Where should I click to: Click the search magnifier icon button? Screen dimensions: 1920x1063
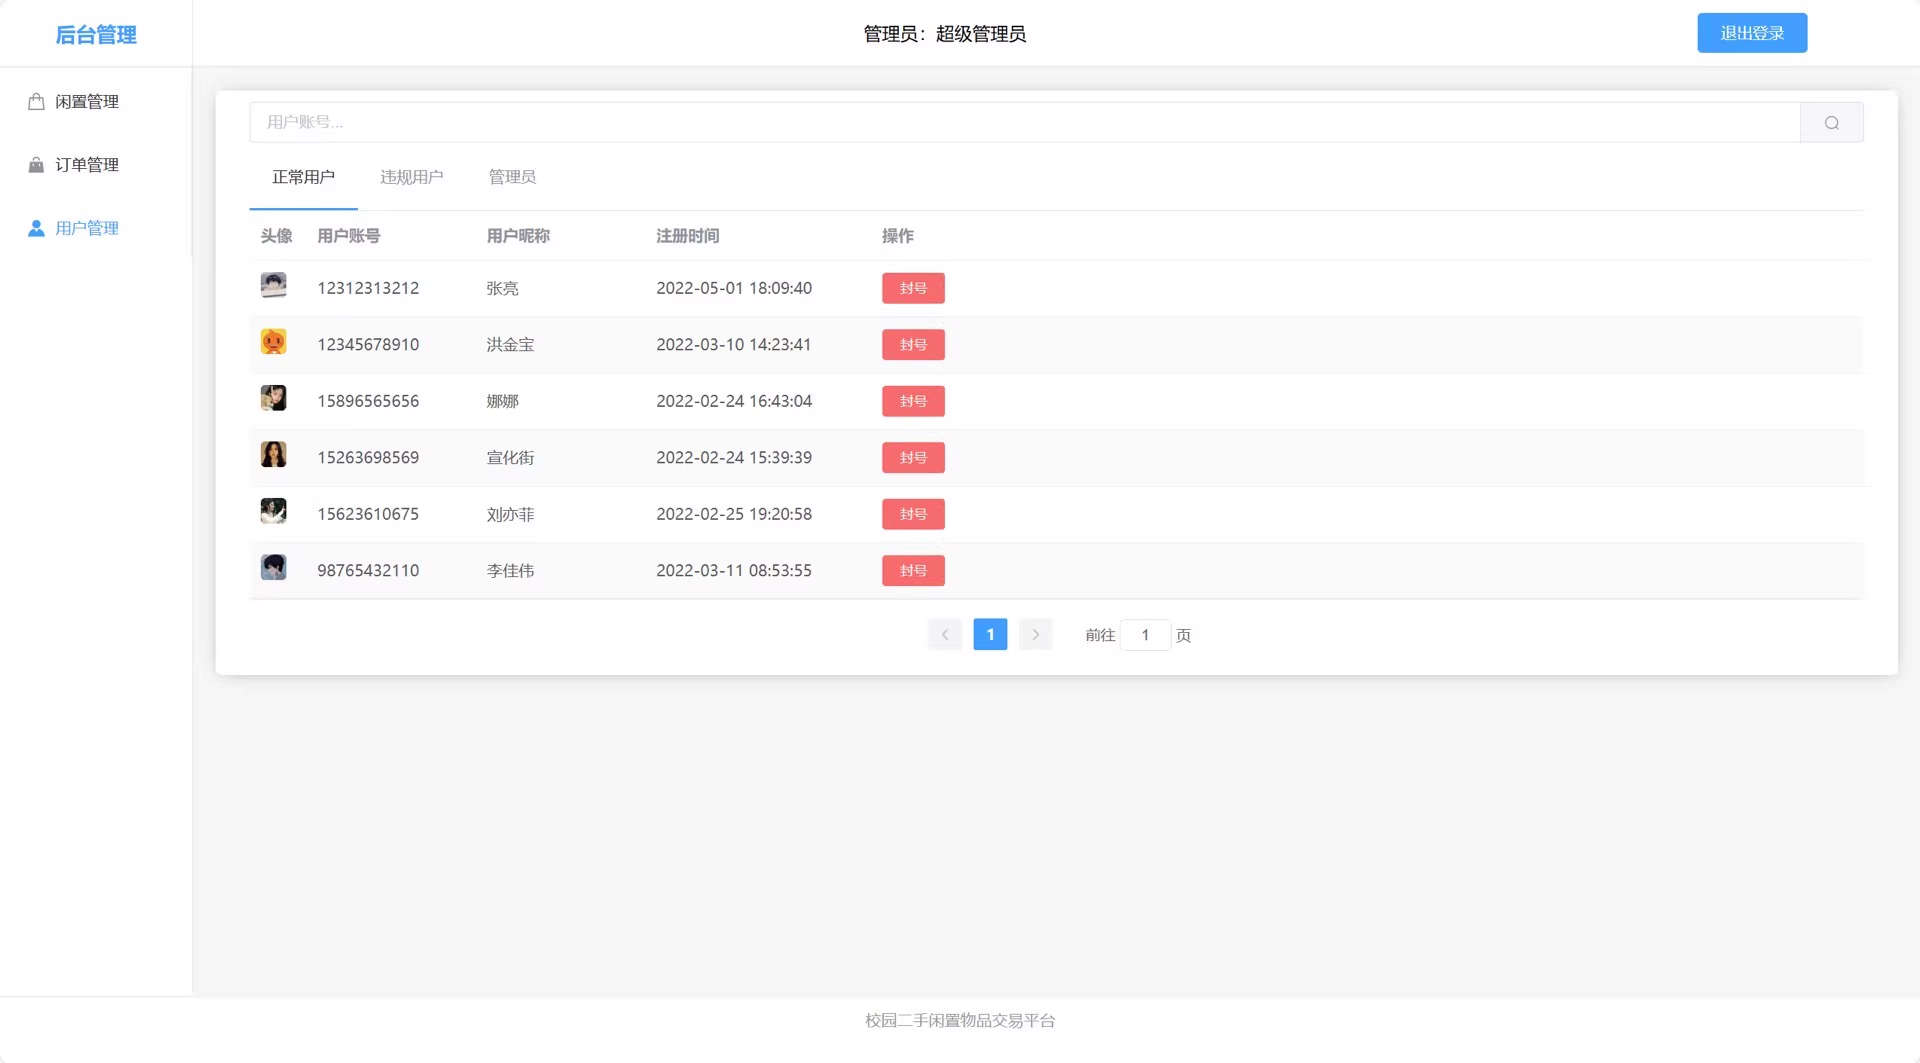click(1831, 123)
